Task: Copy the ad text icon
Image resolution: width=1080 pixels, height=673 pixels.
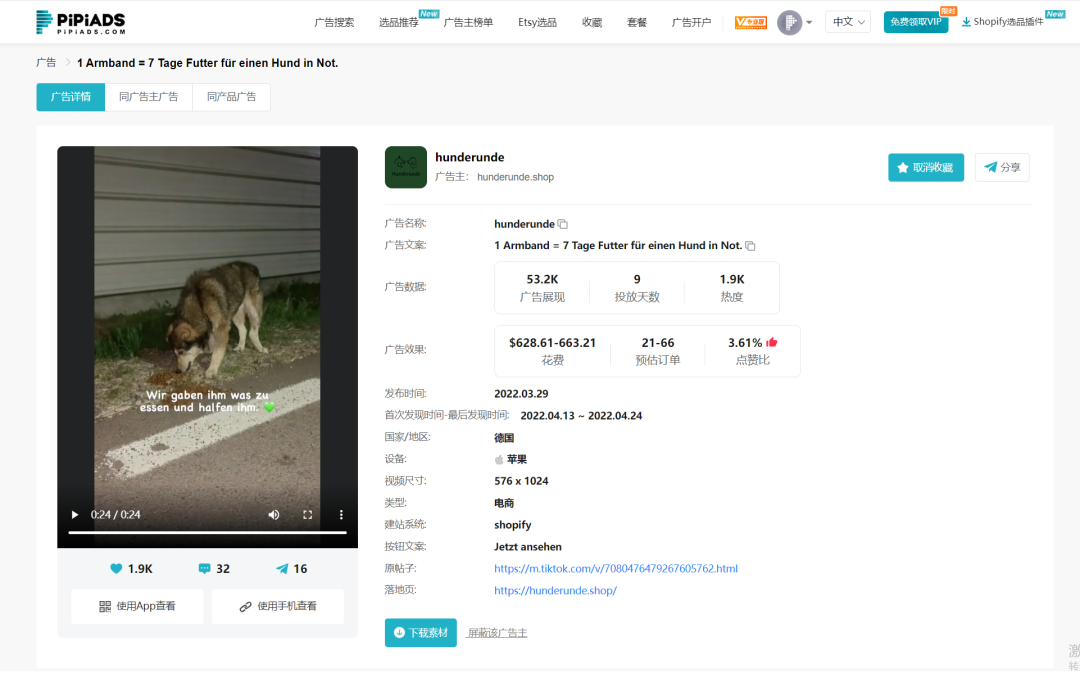Action: pos(751,246)
